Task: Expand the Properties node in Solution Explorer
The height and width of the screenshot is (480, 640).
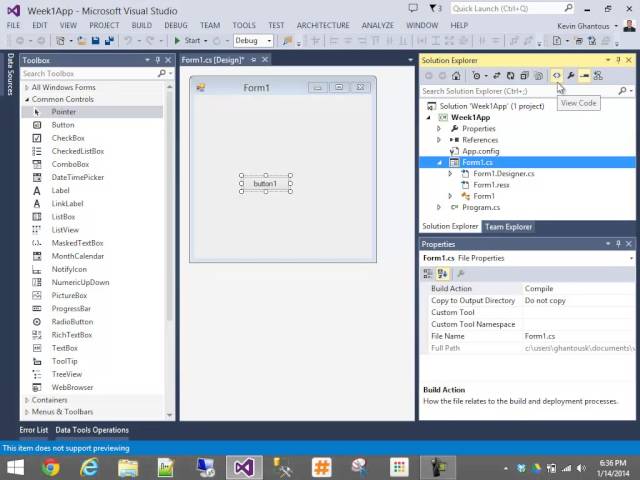Action: tap(439, 129)
